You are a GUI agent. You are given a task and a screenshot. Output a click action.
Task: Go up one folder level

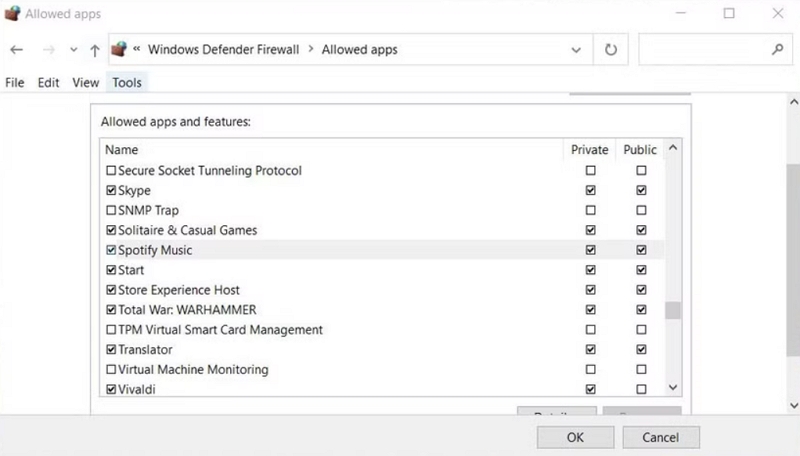tap(95, 50)
